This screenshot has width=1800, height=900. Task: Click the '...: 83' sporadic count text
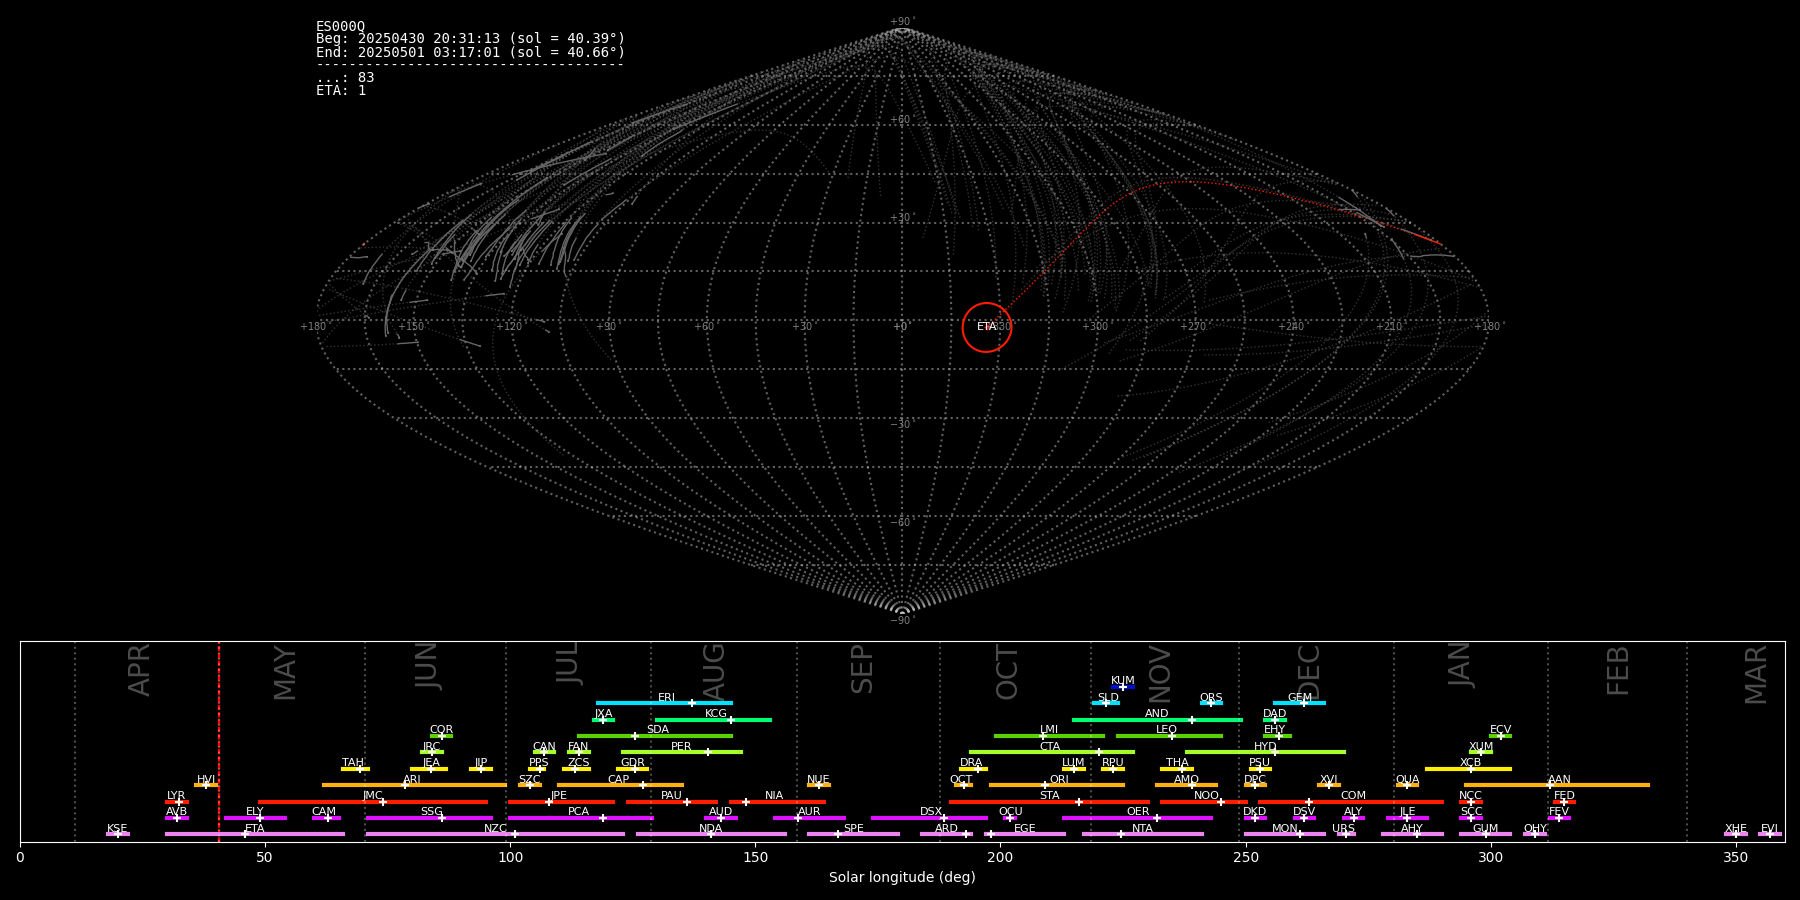coord(345,77)
